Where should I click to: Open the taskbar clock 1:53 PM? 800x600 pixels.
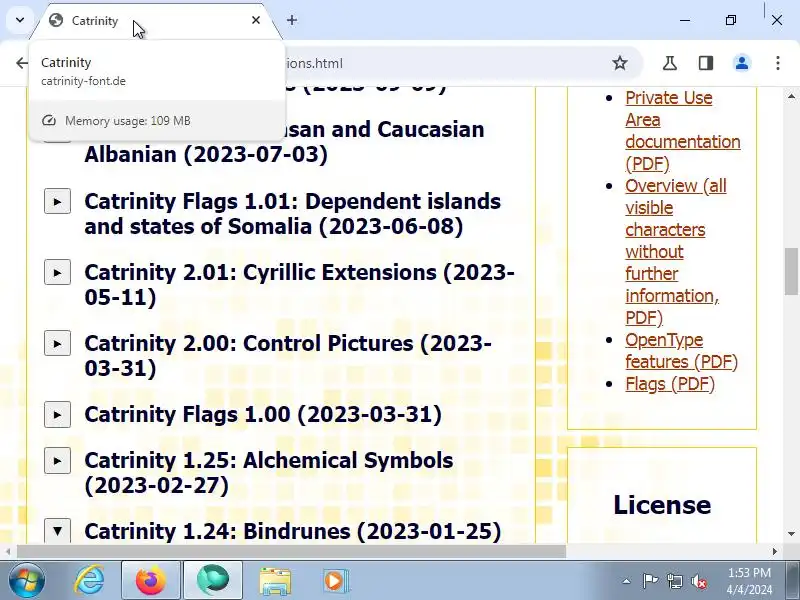749,581
